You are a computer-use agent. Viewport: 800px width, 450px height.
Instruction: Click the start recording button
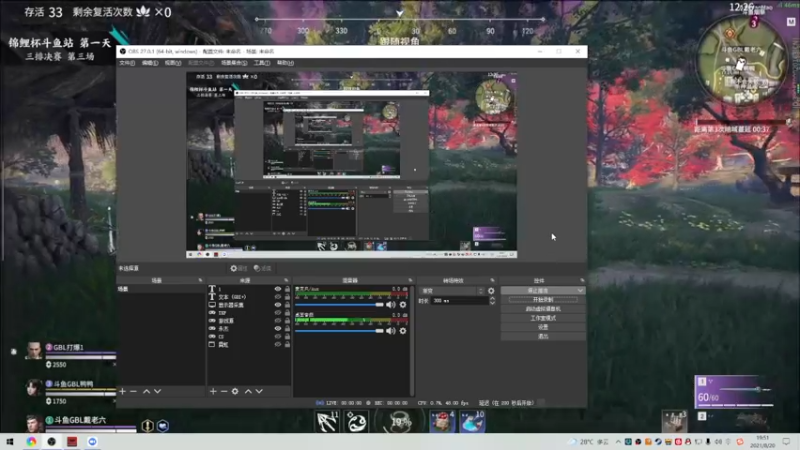[x=543, y=299]
